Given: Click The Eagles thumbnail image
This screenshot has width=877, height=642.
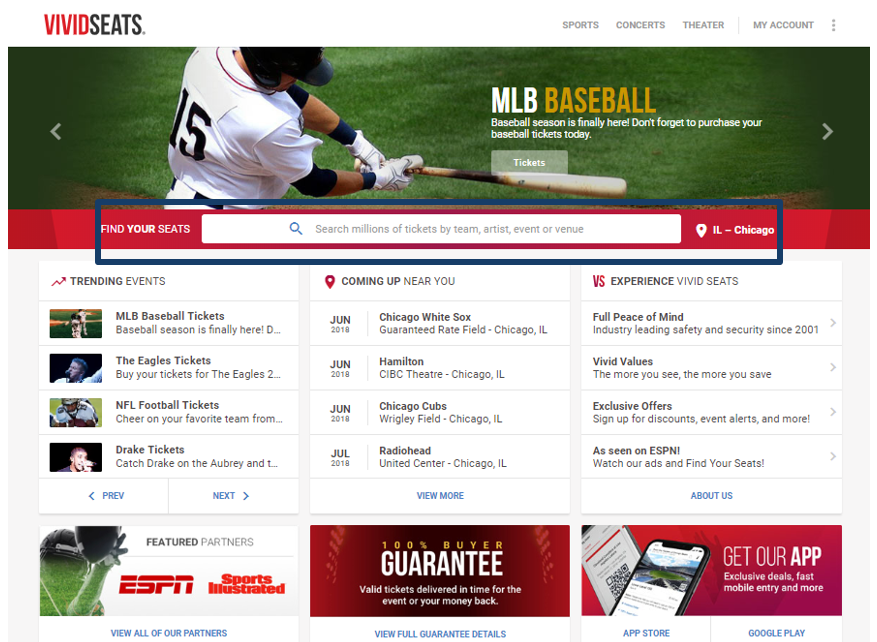Looking at the screenshot, I should pos(76,368).
